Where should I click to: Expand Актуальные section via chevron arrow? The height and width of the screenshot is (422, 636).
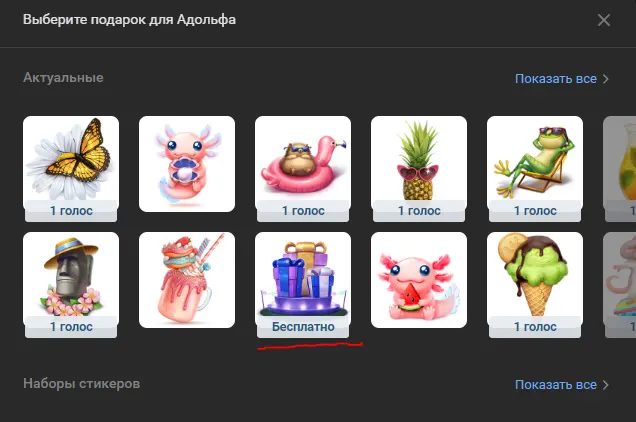(x=606, y=79)
